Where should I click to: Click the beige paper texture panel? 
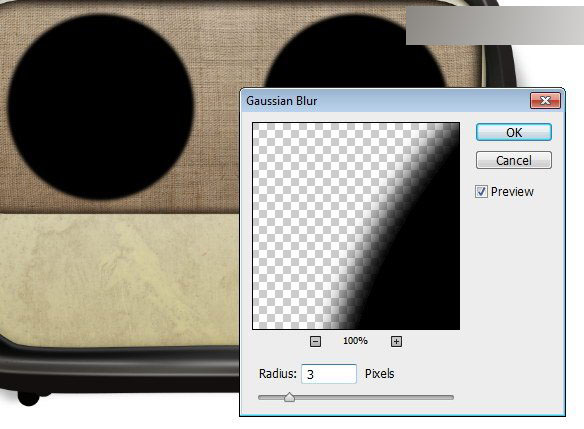tap(119, 280)
